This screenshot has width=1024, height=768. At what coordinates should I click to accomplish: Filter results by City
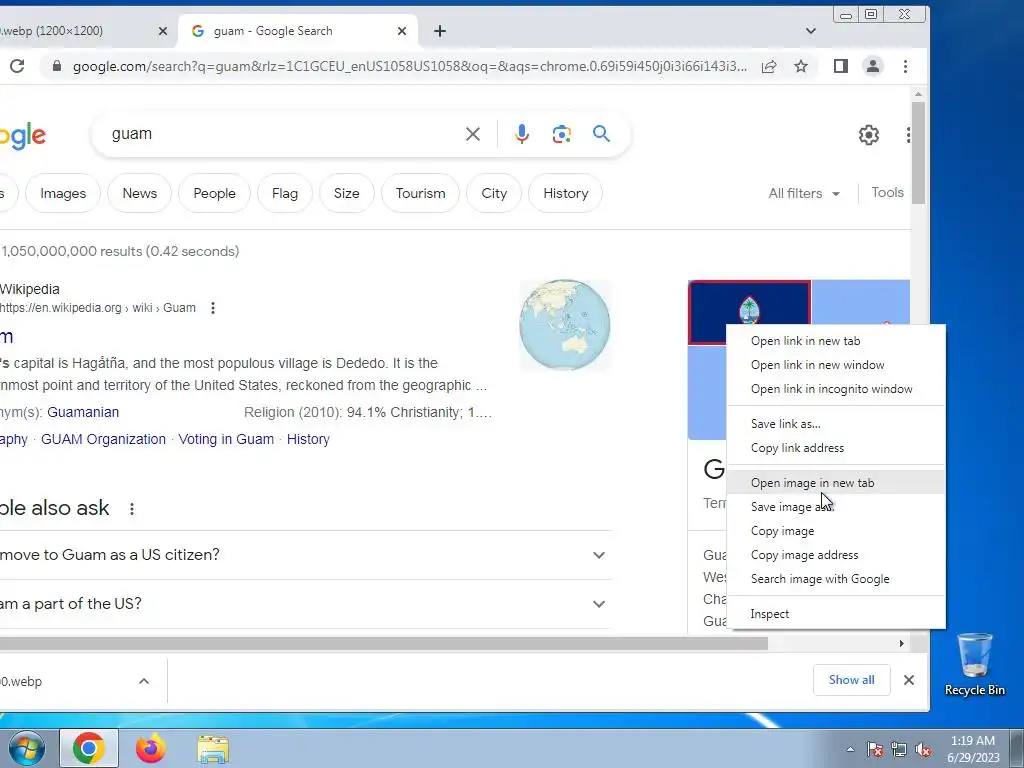pos(494,193)
